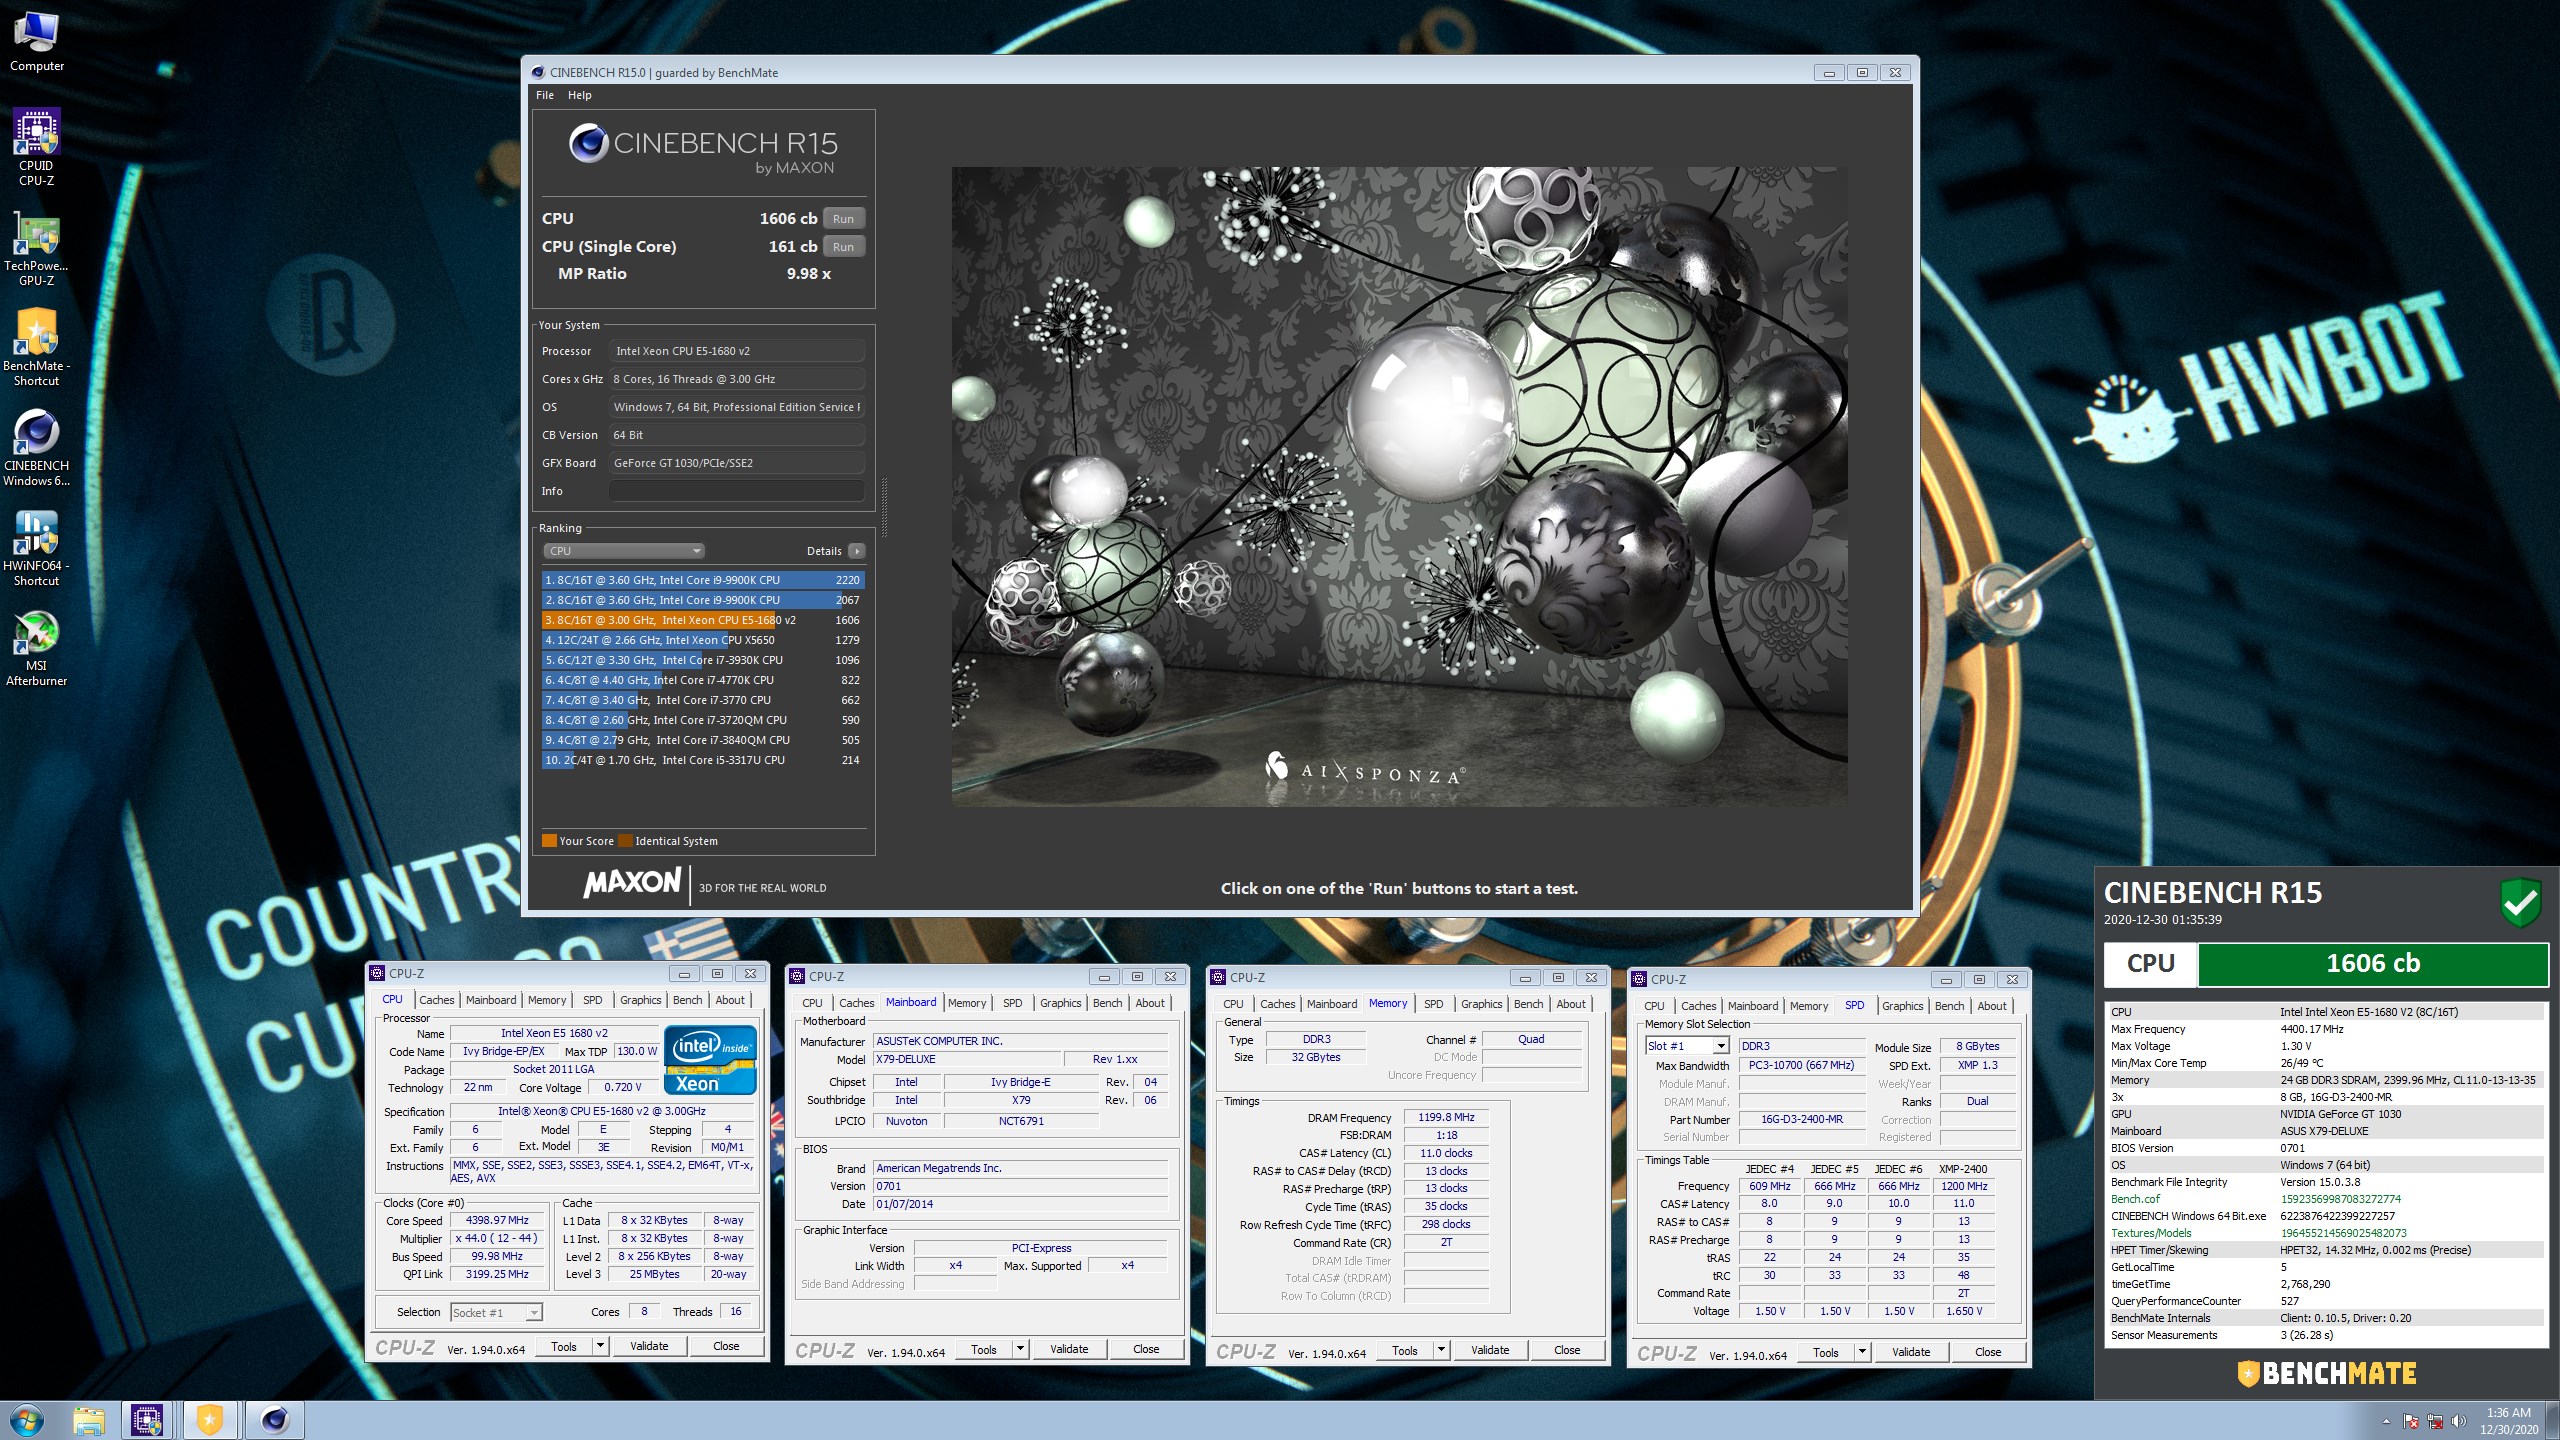Open About tab in SPD CPU-Z window
This screenshot has height=1440, width=2560.
(1991, 1006)
